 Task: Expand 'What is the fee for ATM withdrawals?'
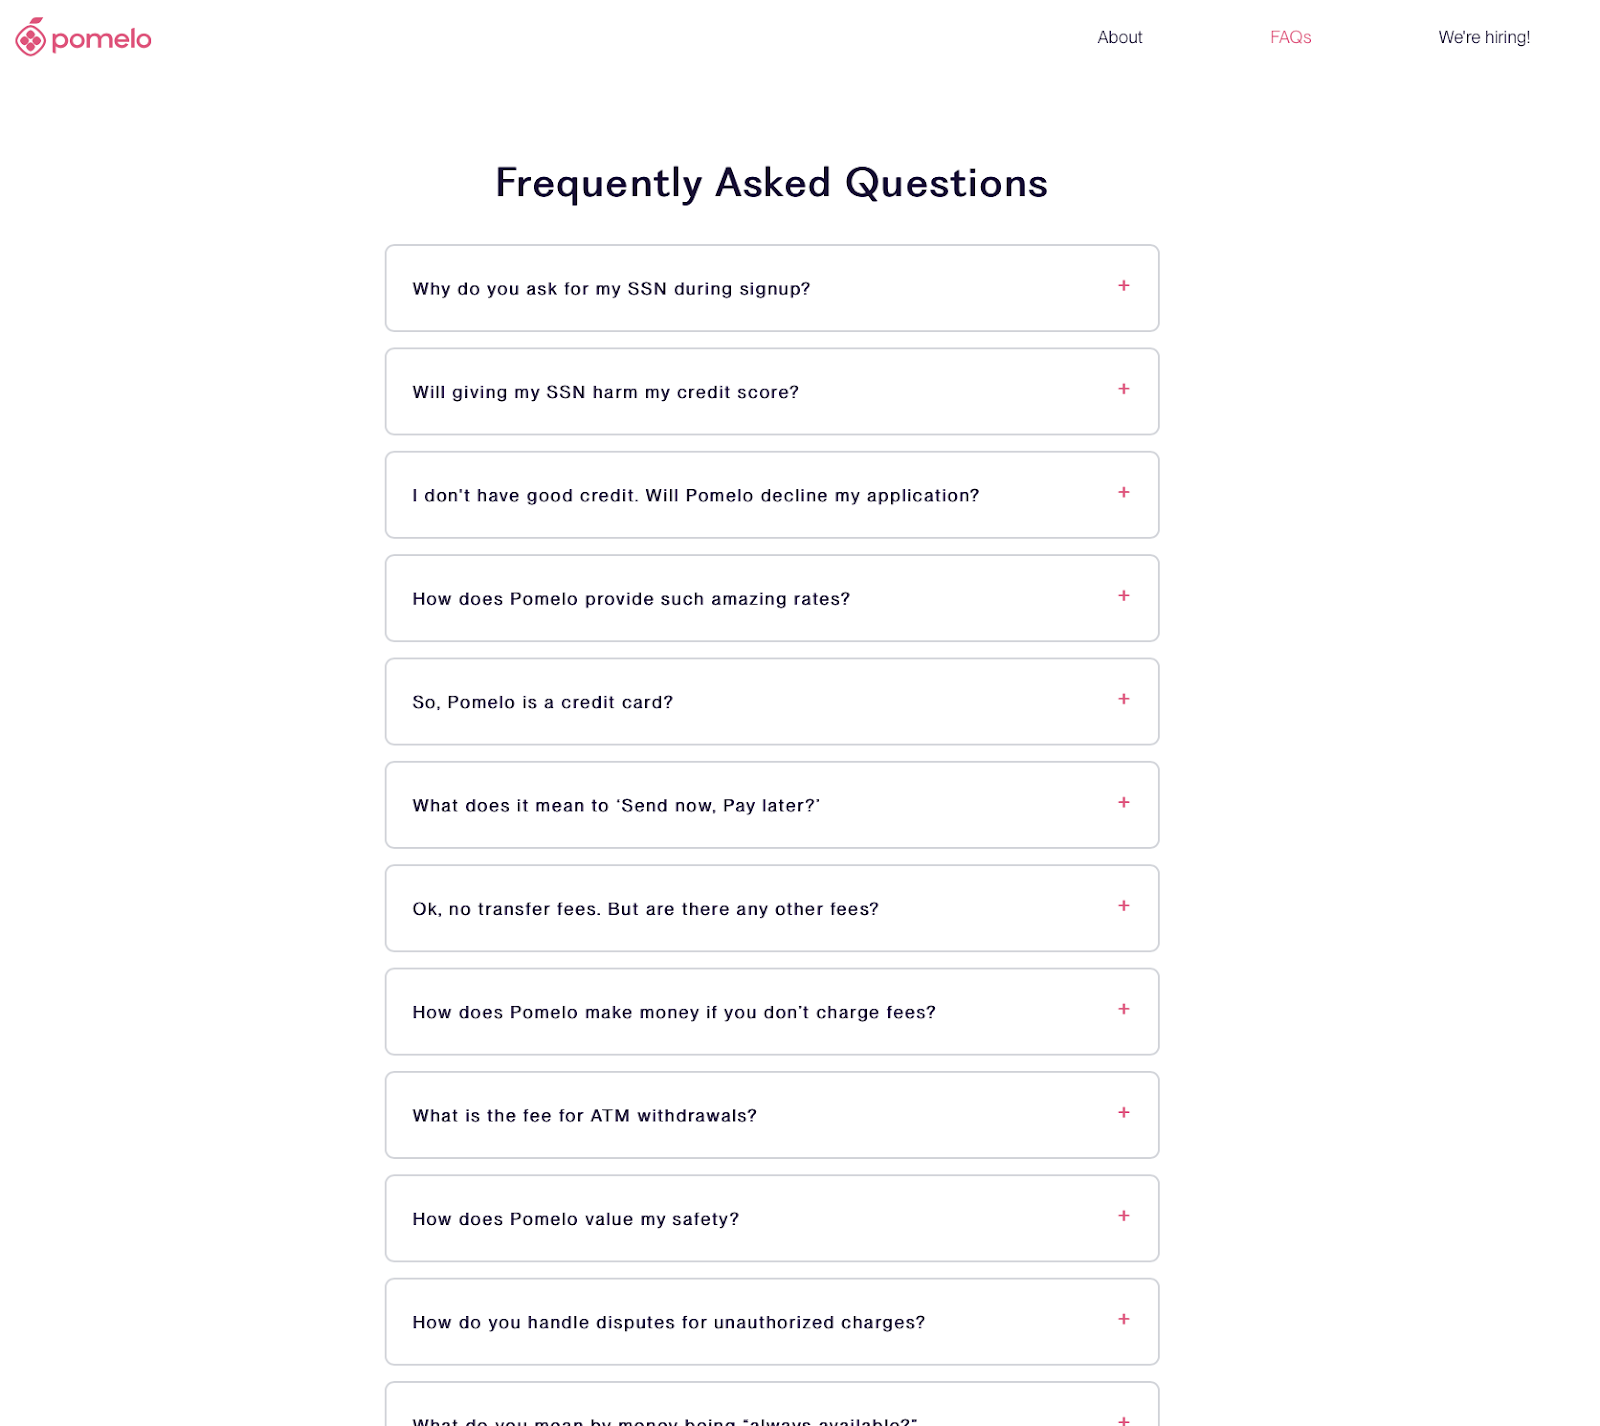772,1115
